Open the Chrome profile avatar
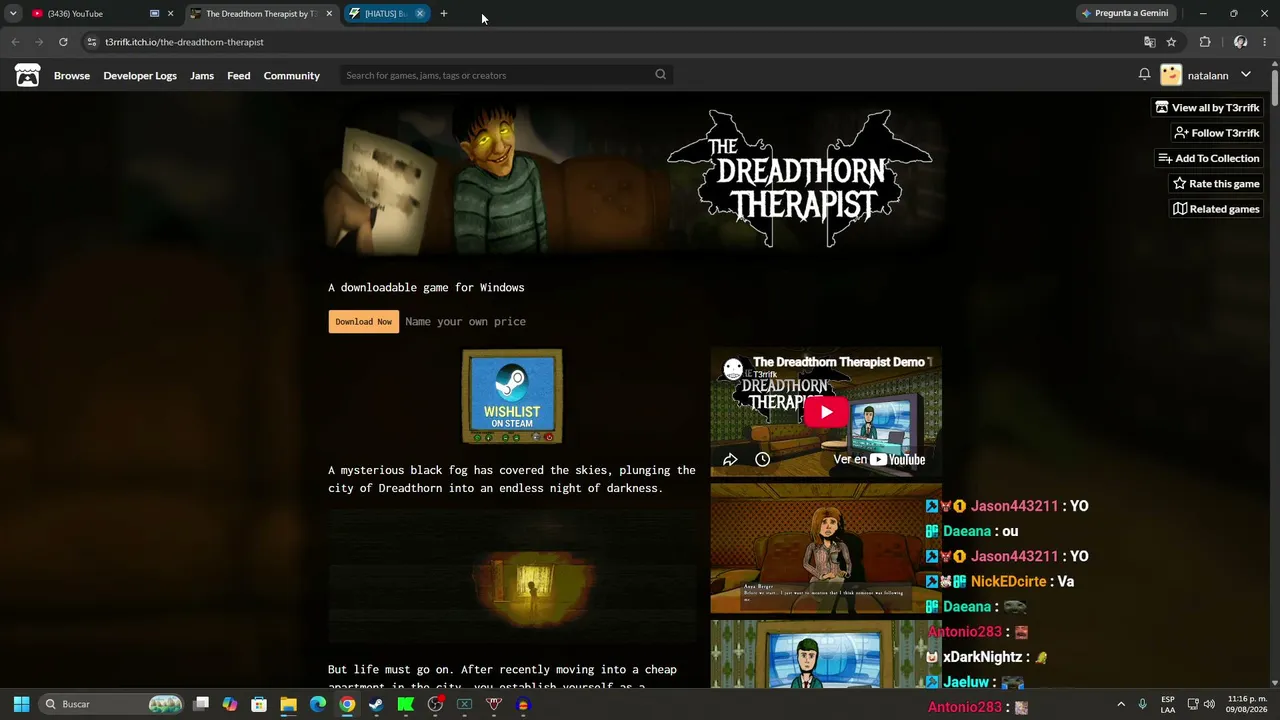The width and height of the screenshot is (1280, 720). pos(1240,42)
